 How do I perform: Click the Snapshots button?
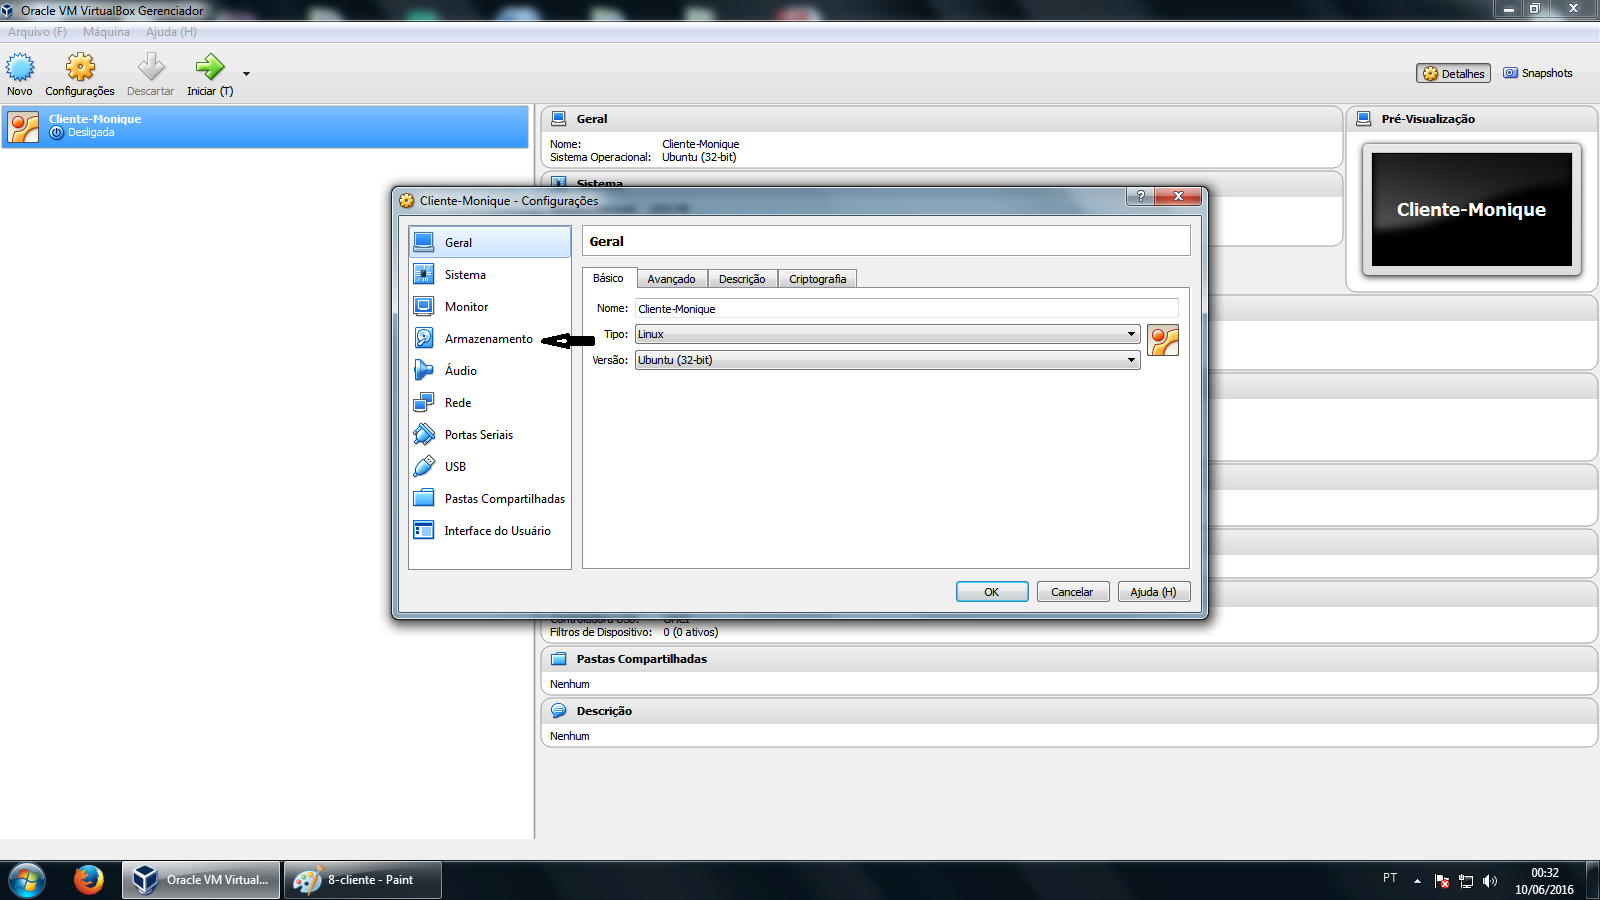click(x=1538, y=73)
